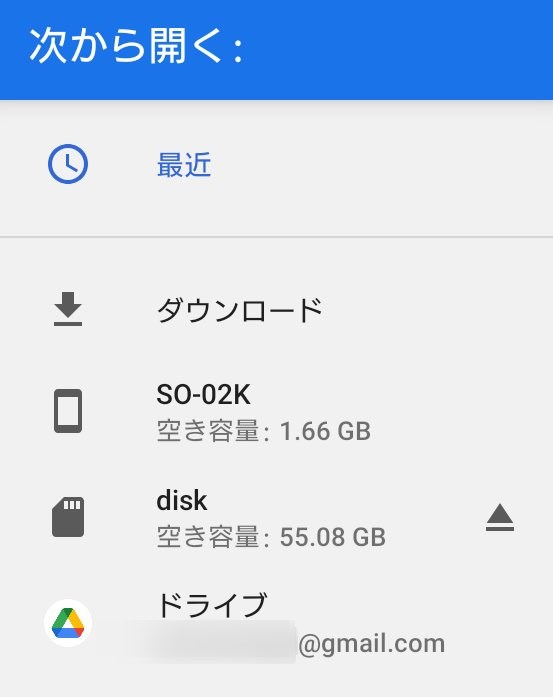Select the SO-02K internal storage
Image resolution: width=553 pixels, height=697 pixels.
(276, 412)
